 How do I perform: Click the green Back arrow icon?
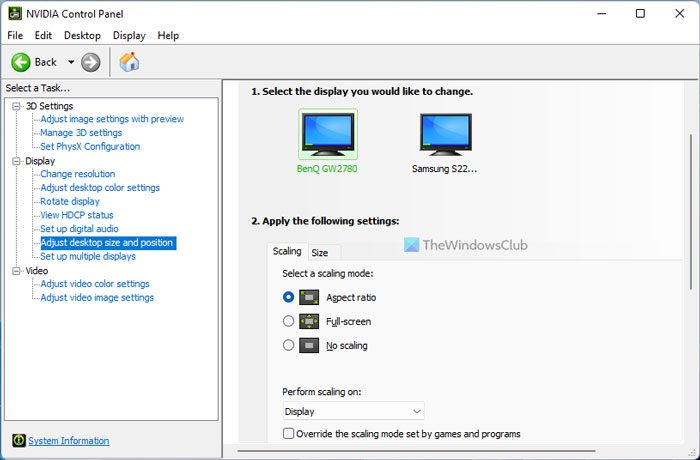point(21,62)
